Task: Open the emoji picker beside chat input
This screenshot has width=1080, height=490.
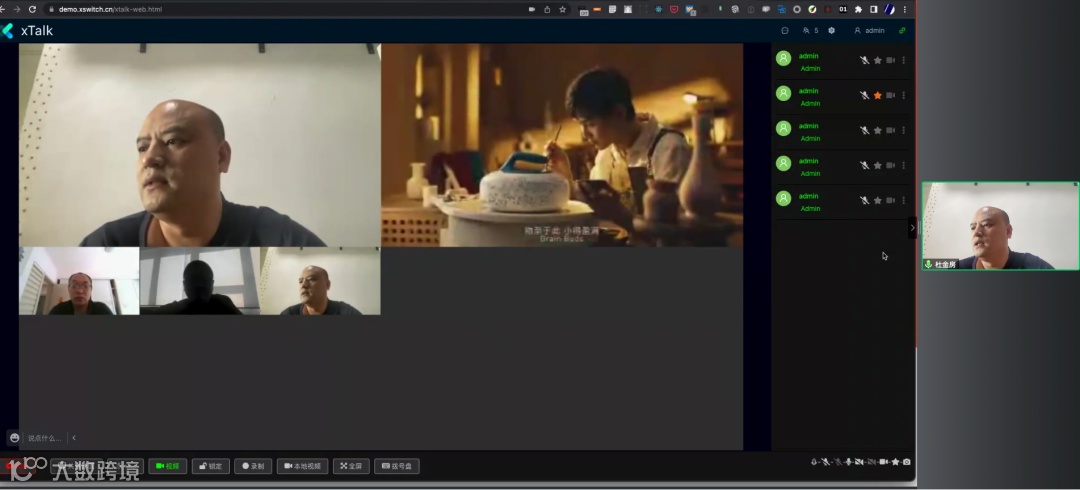Action: (14, 438)
